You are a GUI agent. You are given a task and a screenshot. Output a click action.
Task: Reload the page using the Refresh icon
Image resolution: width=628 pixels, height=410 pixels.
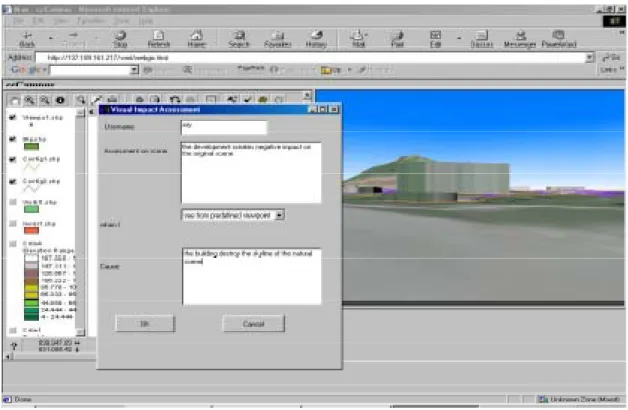tap(159, 39)
